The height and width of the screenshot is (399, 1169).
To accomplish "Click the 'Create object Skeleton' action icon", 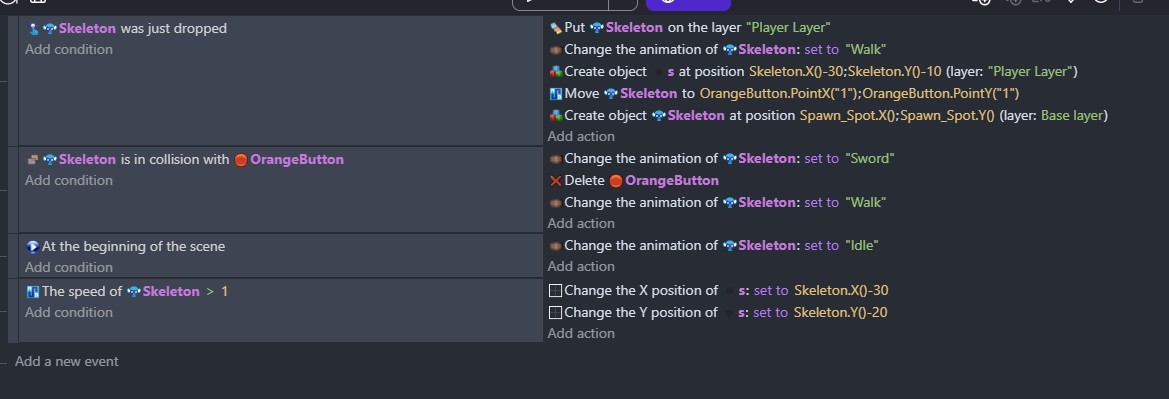I will coord(555,116).
